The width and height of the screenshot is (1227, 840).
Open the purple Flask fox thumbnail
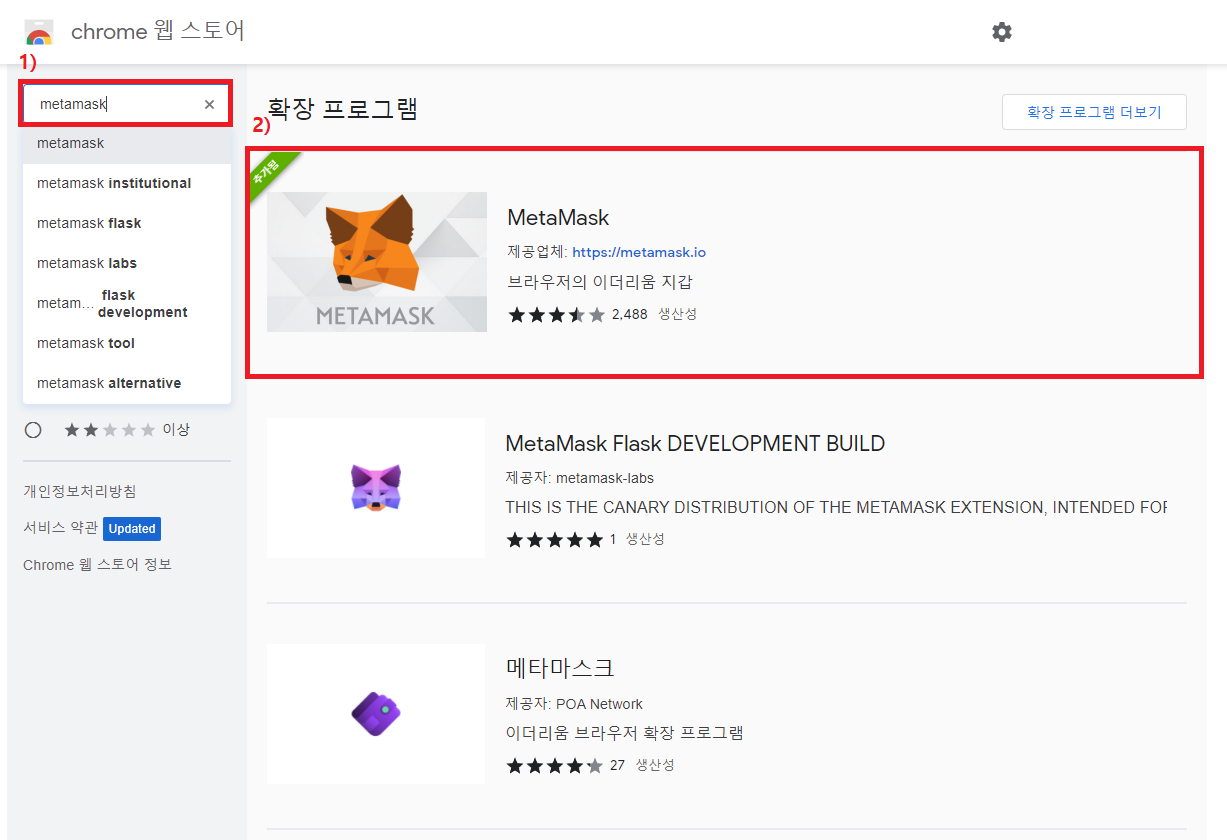[376, 488]
